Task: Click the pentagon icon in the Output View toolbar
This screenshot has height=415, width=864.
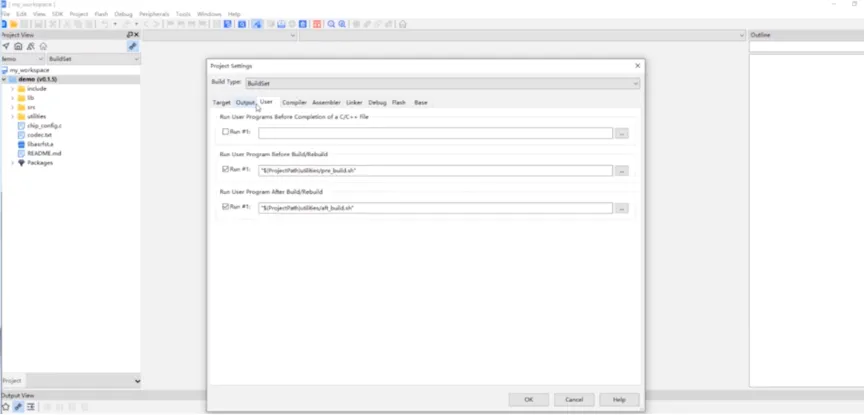Action: 6,407
